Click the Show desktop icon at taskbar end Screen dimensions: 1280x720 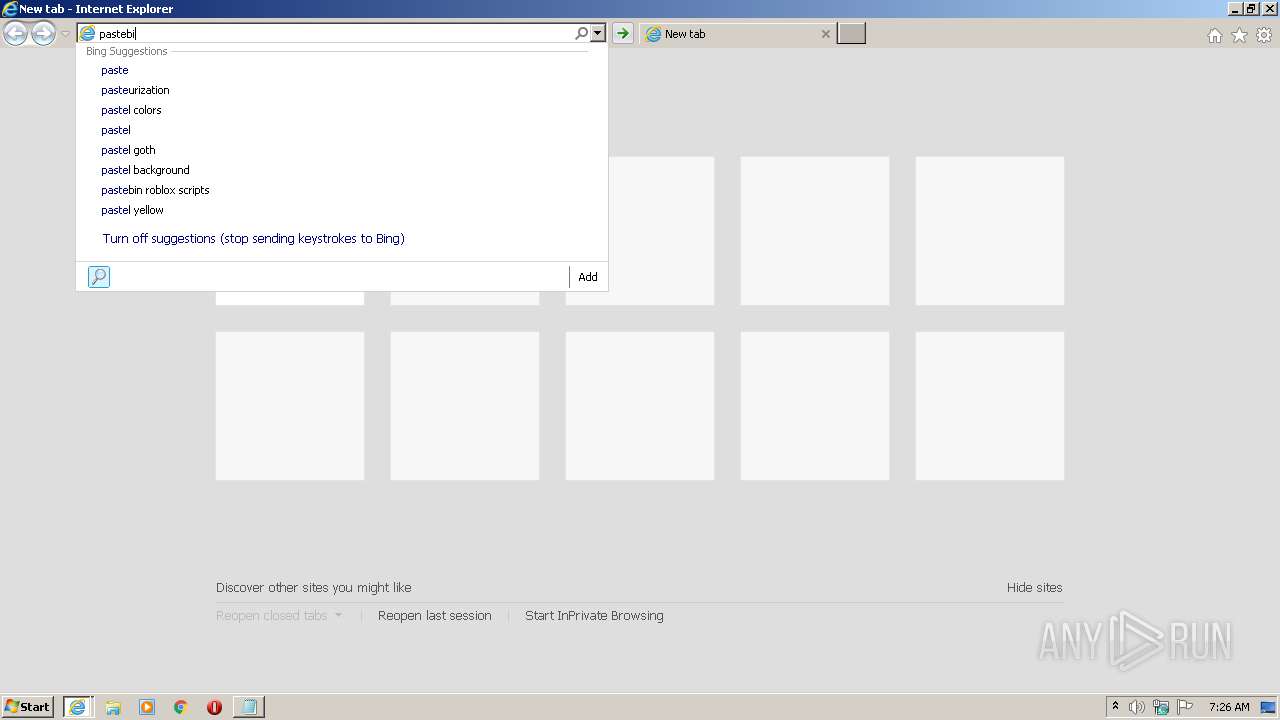[1268, 707]
